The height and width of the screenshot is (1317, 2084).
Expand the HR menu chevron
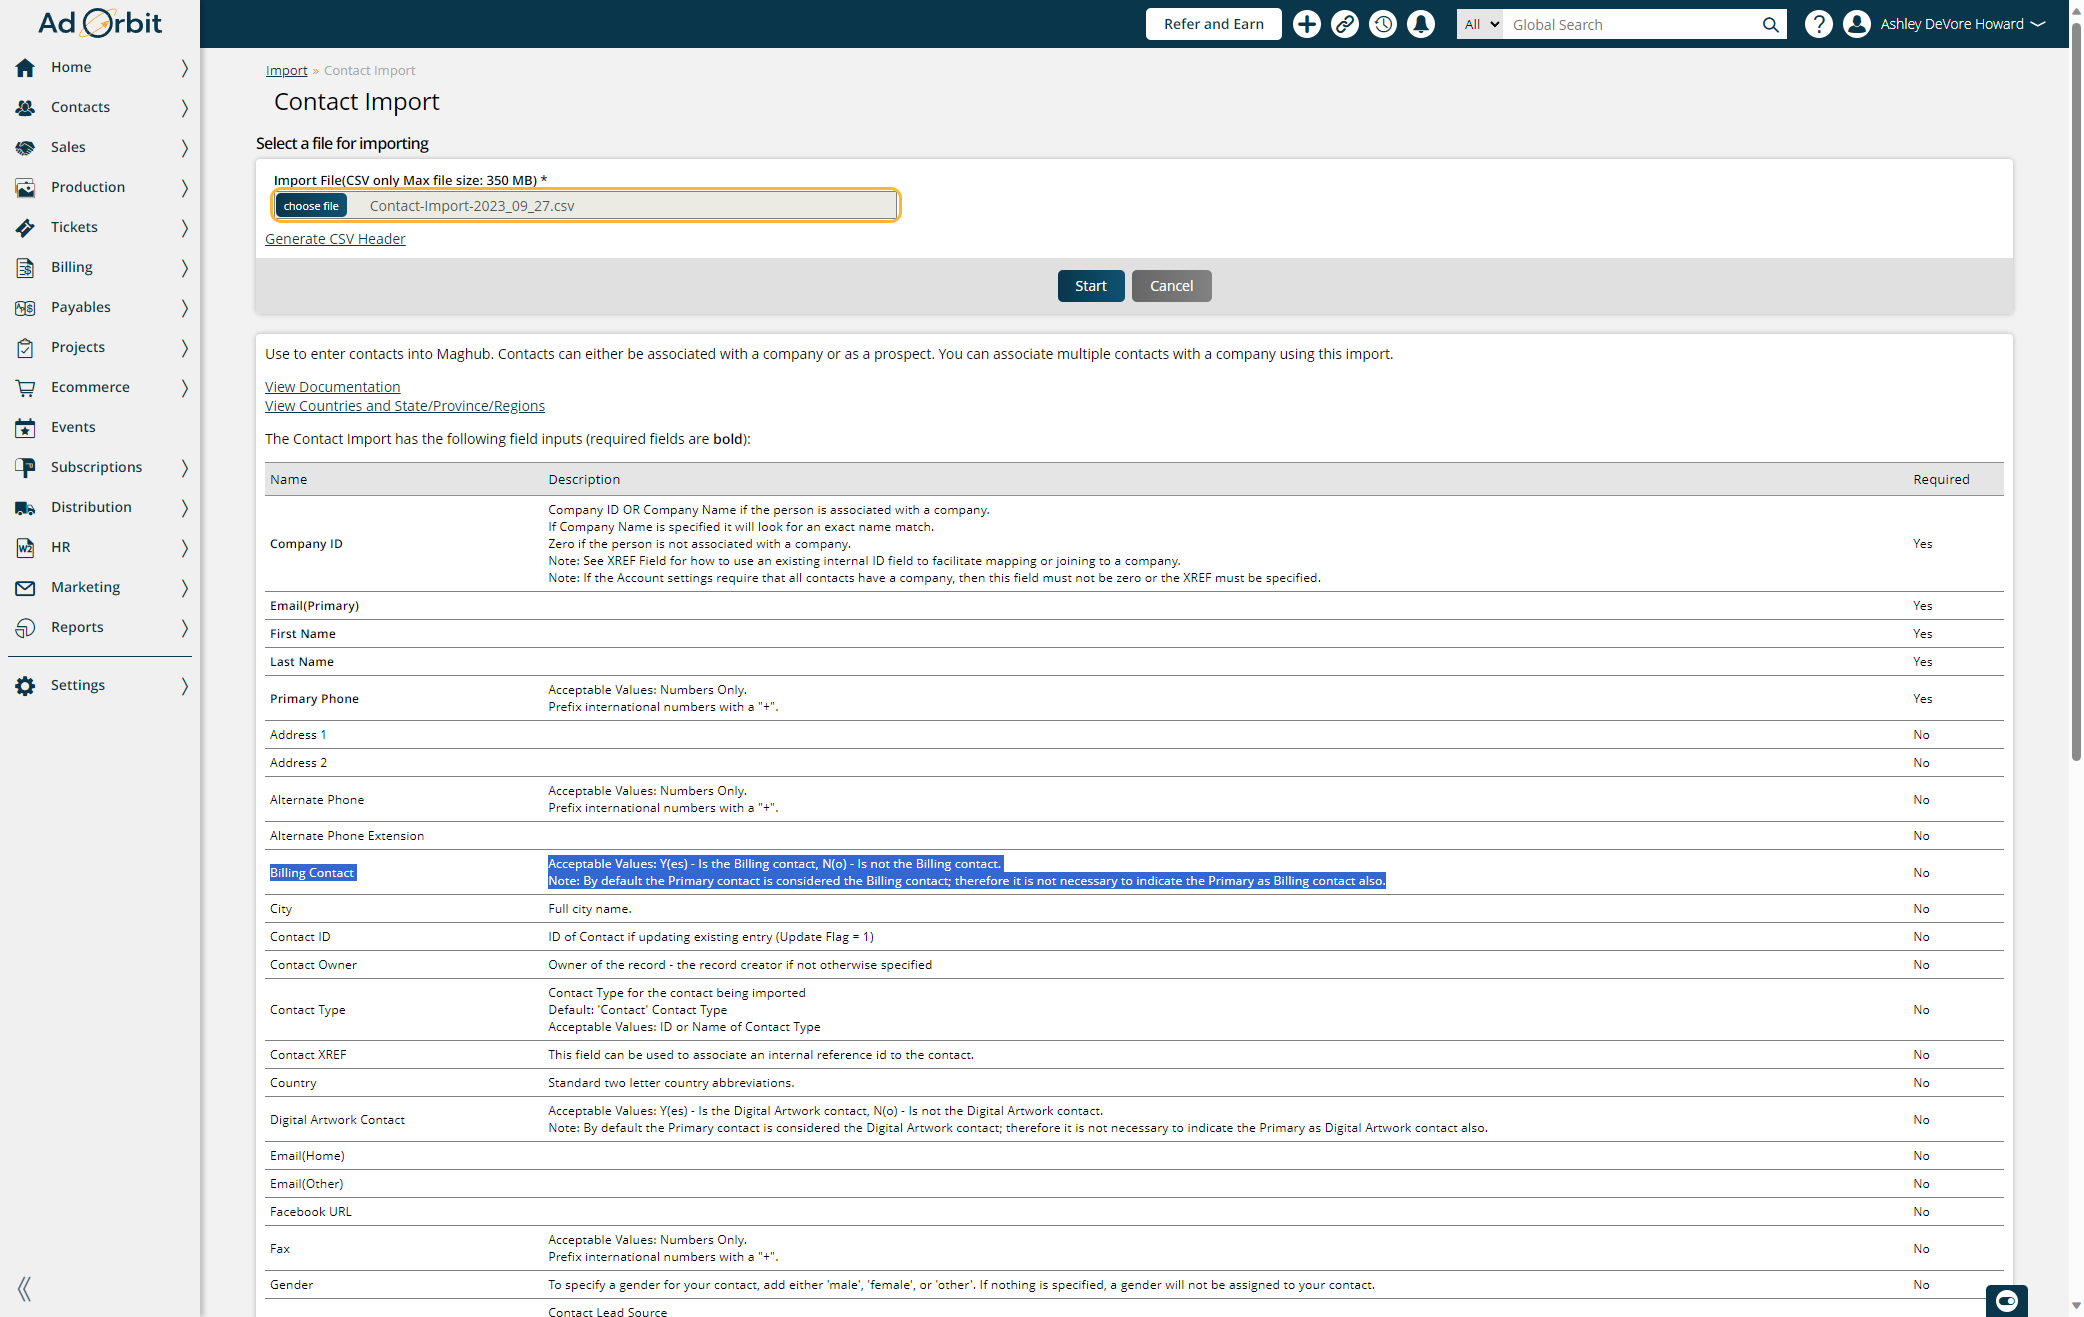click(x=184, y=547)
